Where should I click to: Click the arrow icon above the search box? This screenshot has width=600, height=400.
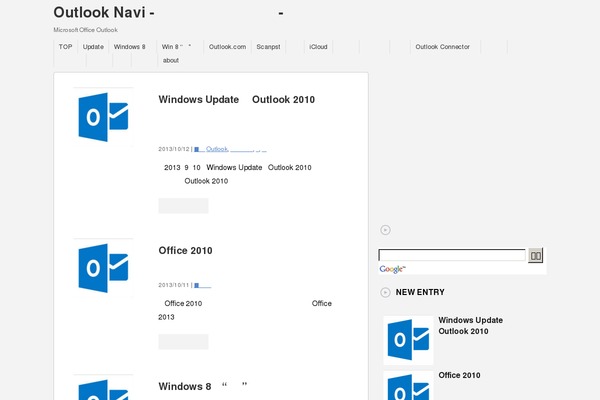(x=385, y=230)
